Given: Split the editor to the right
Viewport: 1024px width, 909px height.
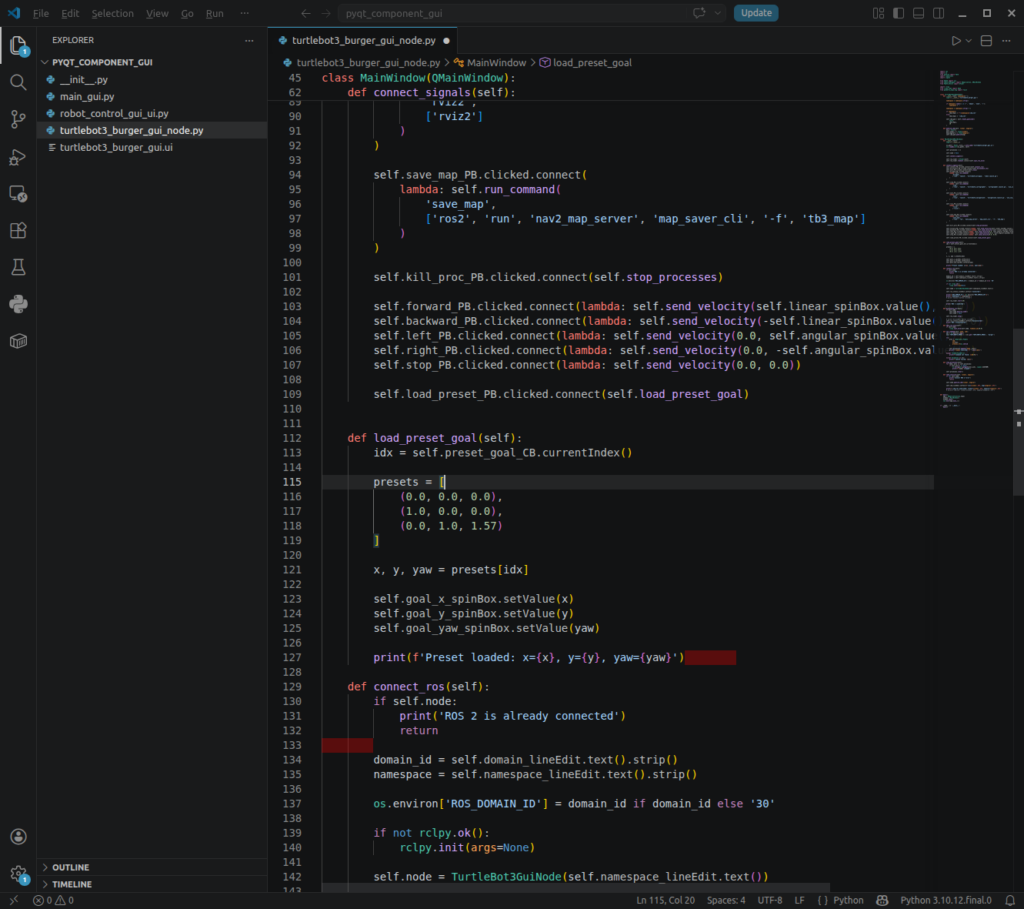Looking at the screenshot, I should [x=986, y=40].
